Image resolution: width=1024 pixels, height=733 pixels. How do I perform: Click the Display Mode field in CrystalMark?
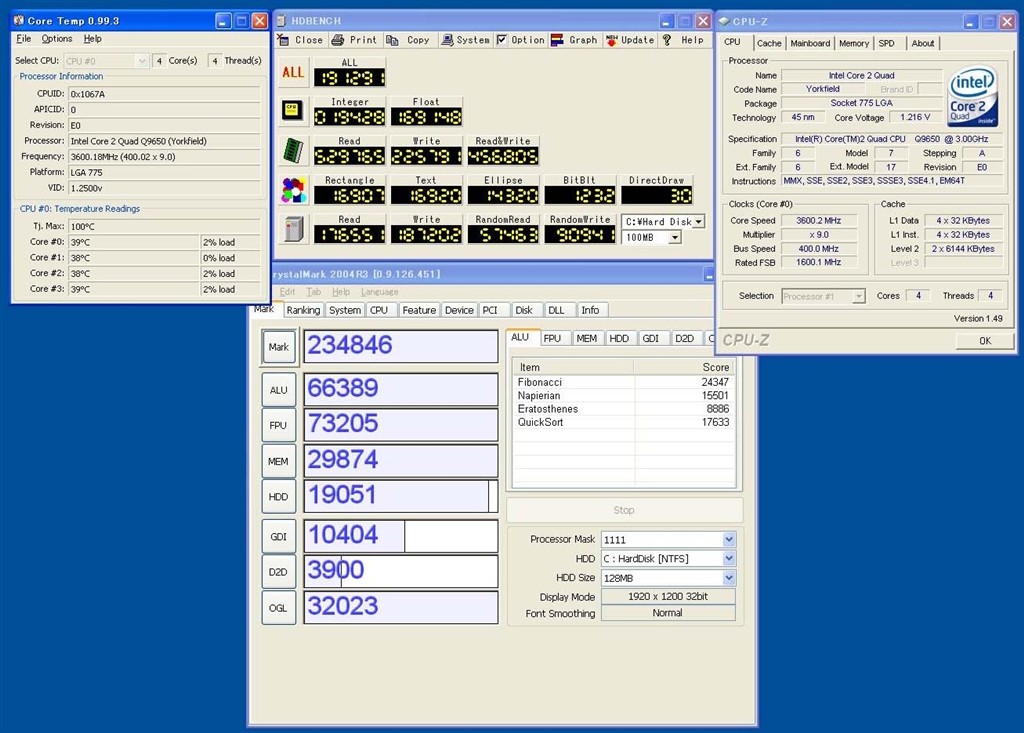click(668, 596)
